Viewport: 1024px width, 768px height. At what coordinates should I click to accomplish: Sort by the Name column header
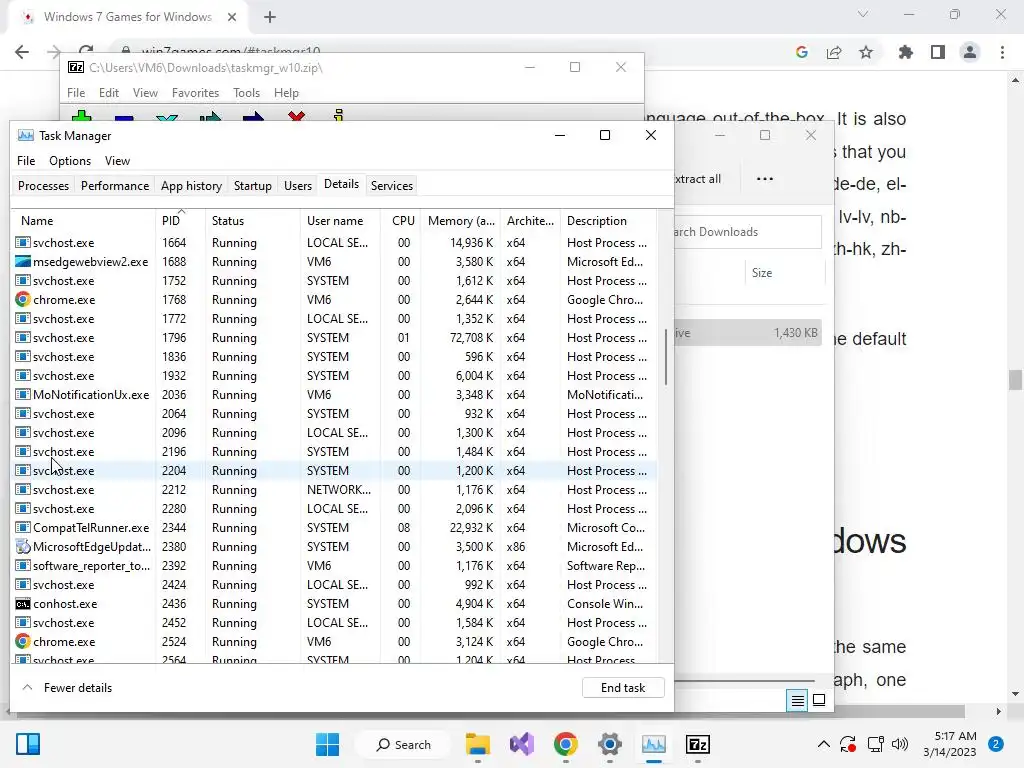84,221
